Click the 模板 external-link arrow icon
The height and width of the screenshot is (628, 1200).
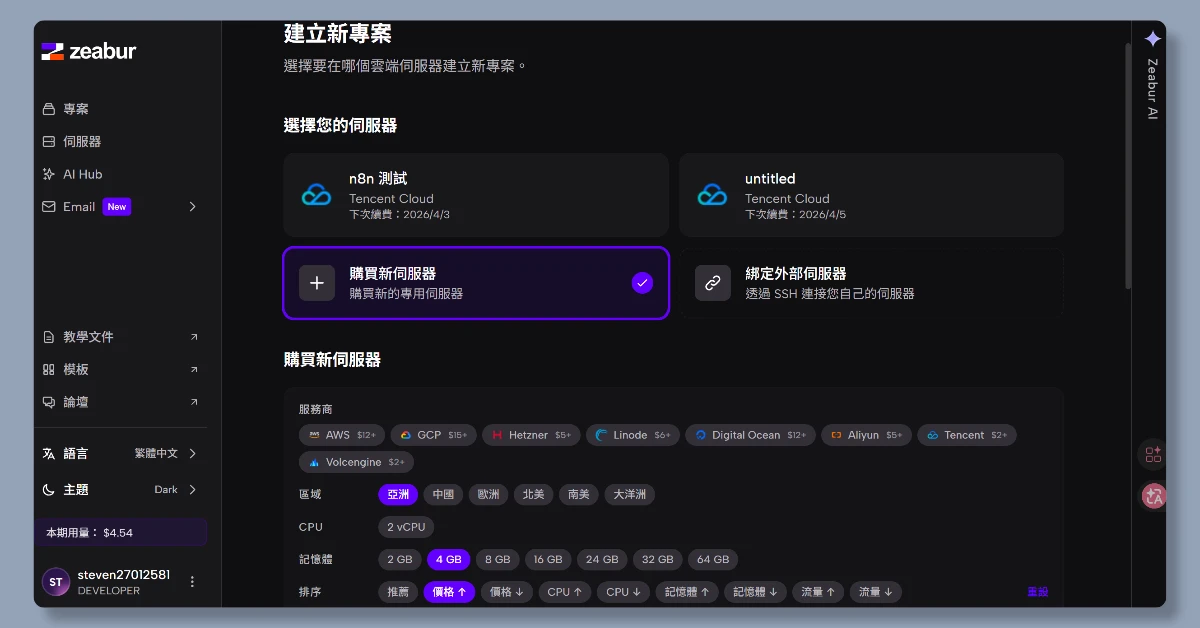194,369
